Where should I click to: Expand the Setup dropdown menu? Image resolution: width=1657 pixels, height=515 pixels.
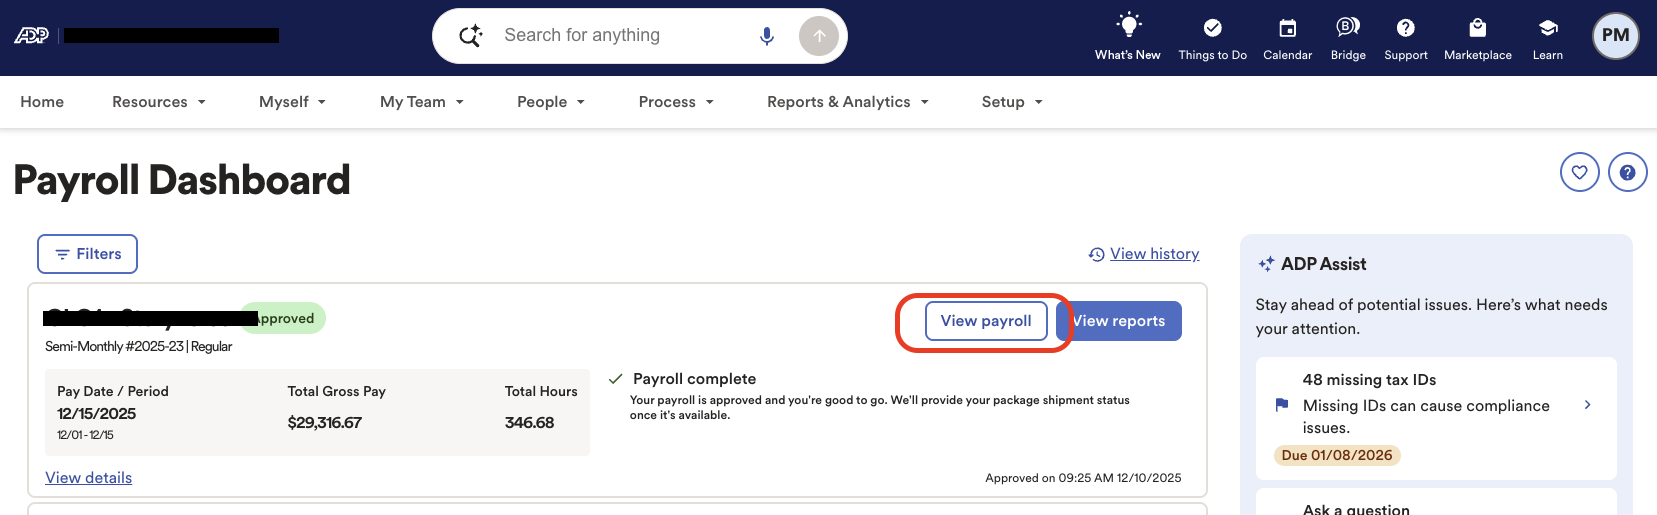1012,102
